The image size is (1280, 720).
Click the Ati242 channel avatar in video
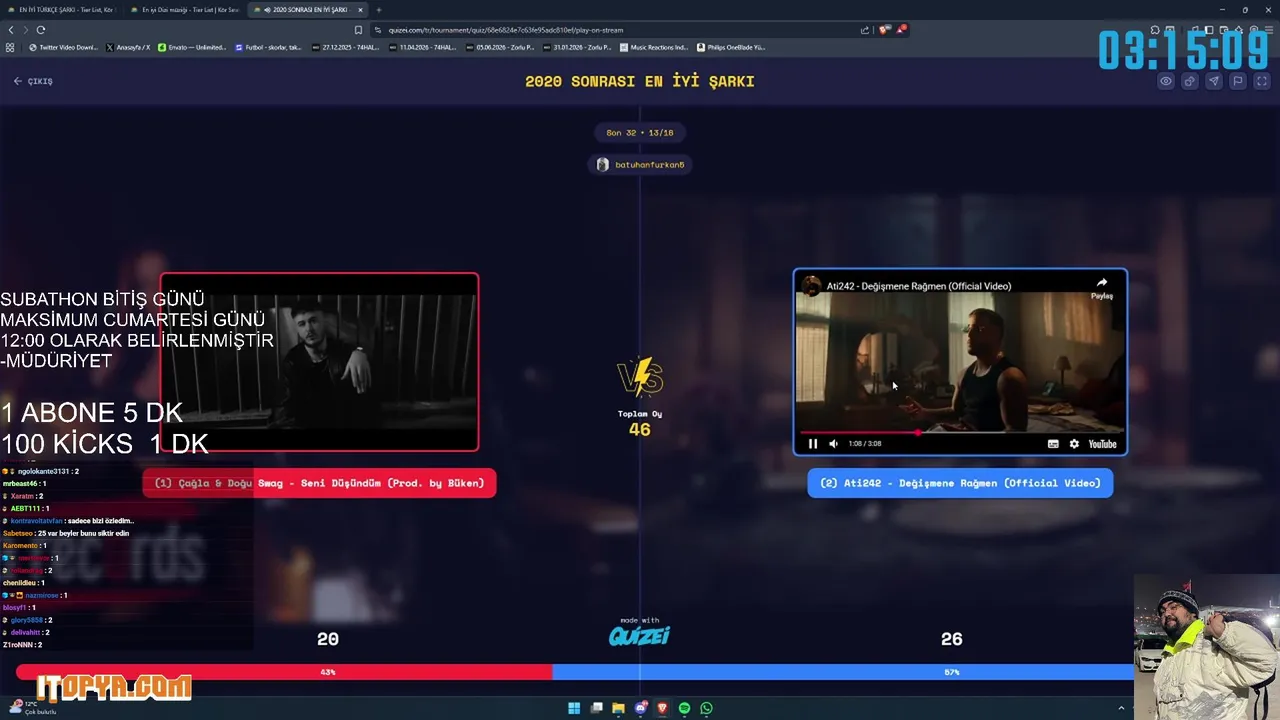(x=812, y=286)
